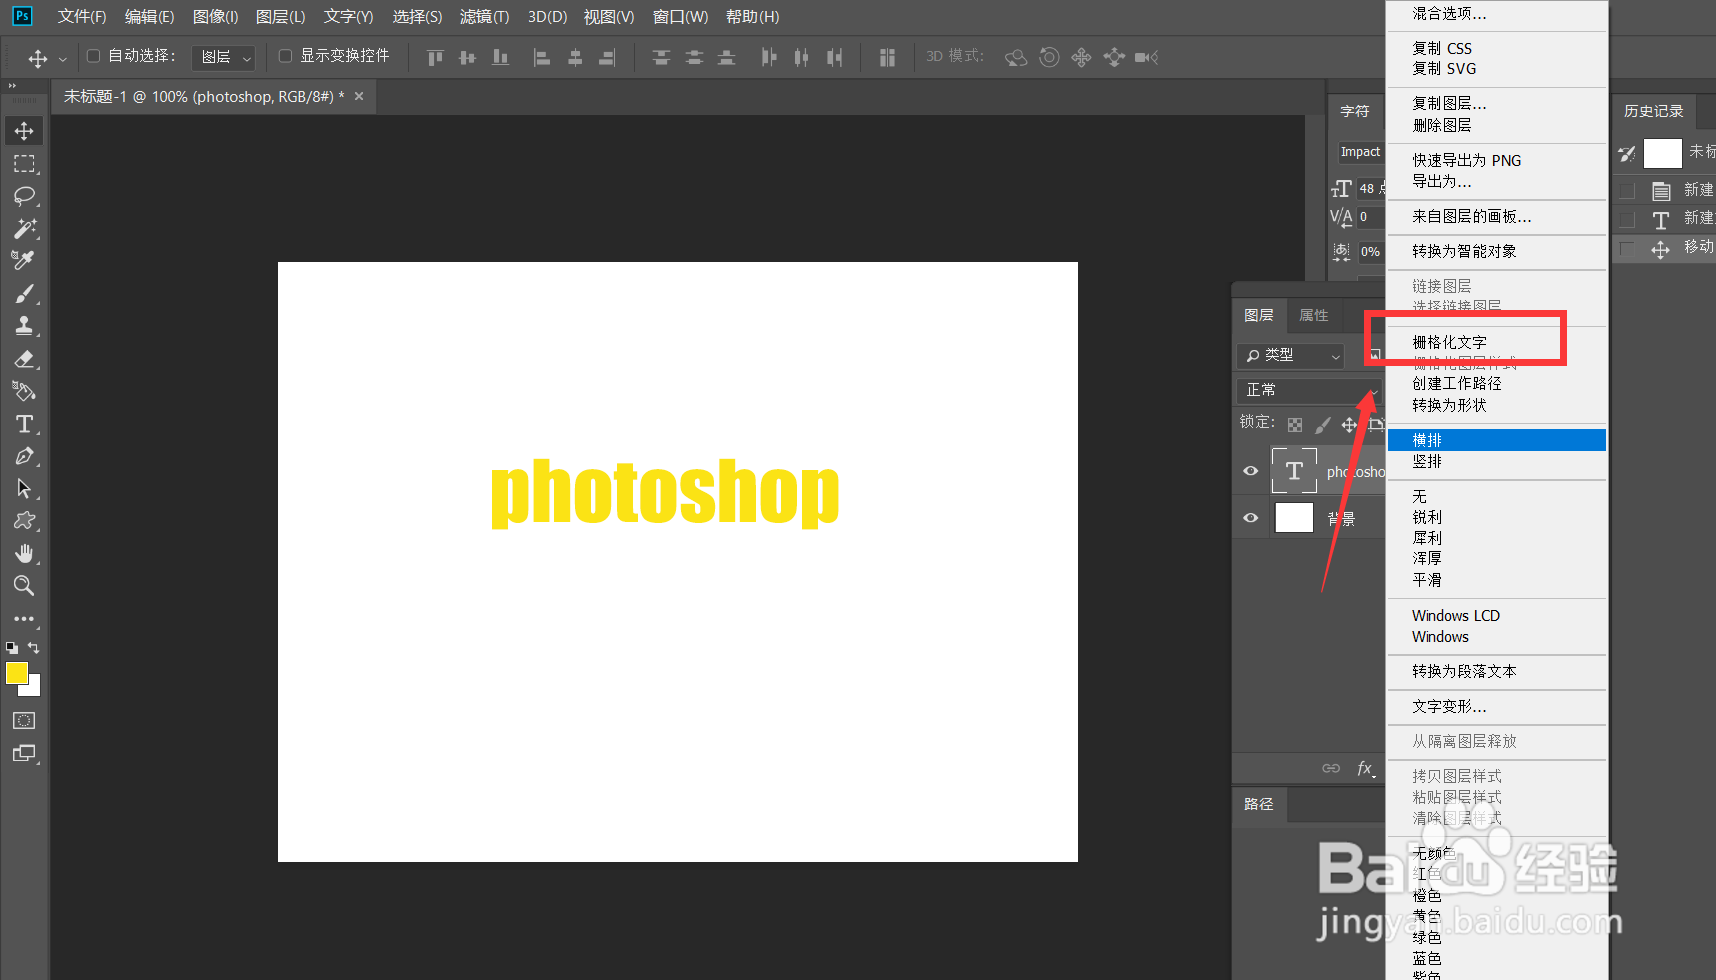Image resolution: width=1716 pixels, height=980 pixels.
Task: Align top edges in options bar
Action: pos(435,57)
